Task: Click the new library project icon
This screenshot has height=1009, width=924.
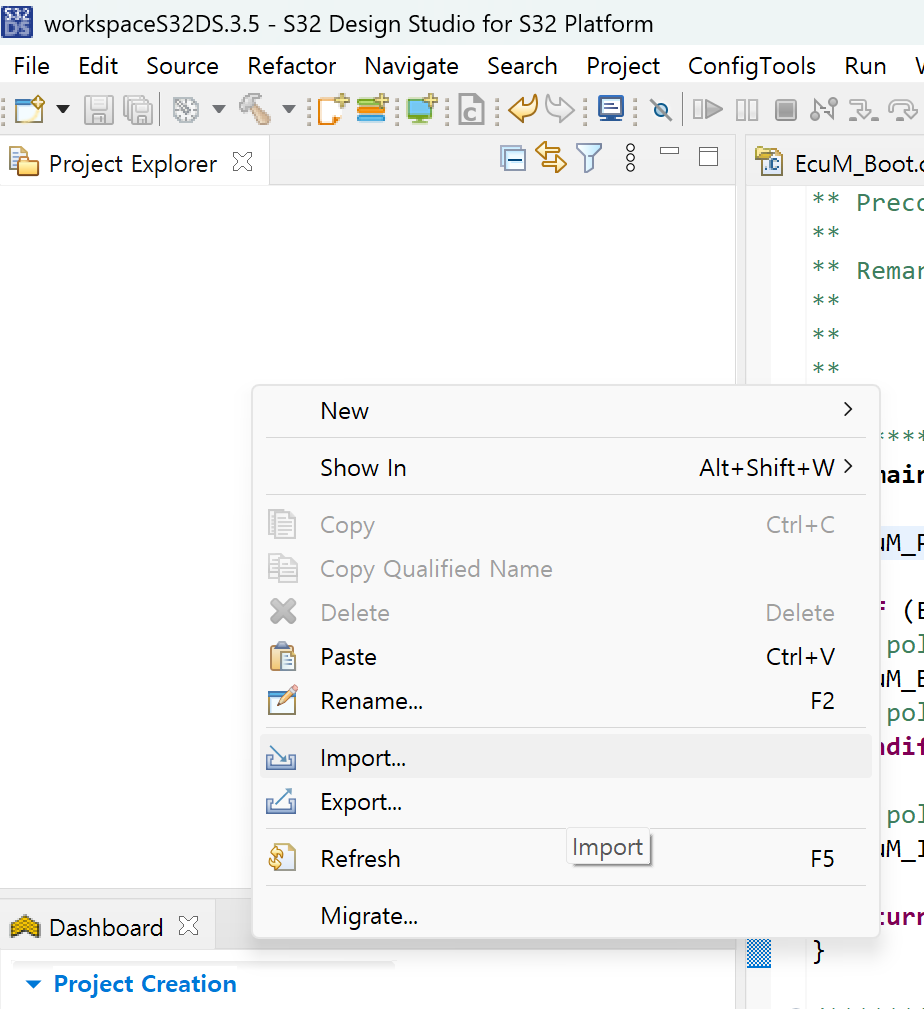Action: point(373,109)
